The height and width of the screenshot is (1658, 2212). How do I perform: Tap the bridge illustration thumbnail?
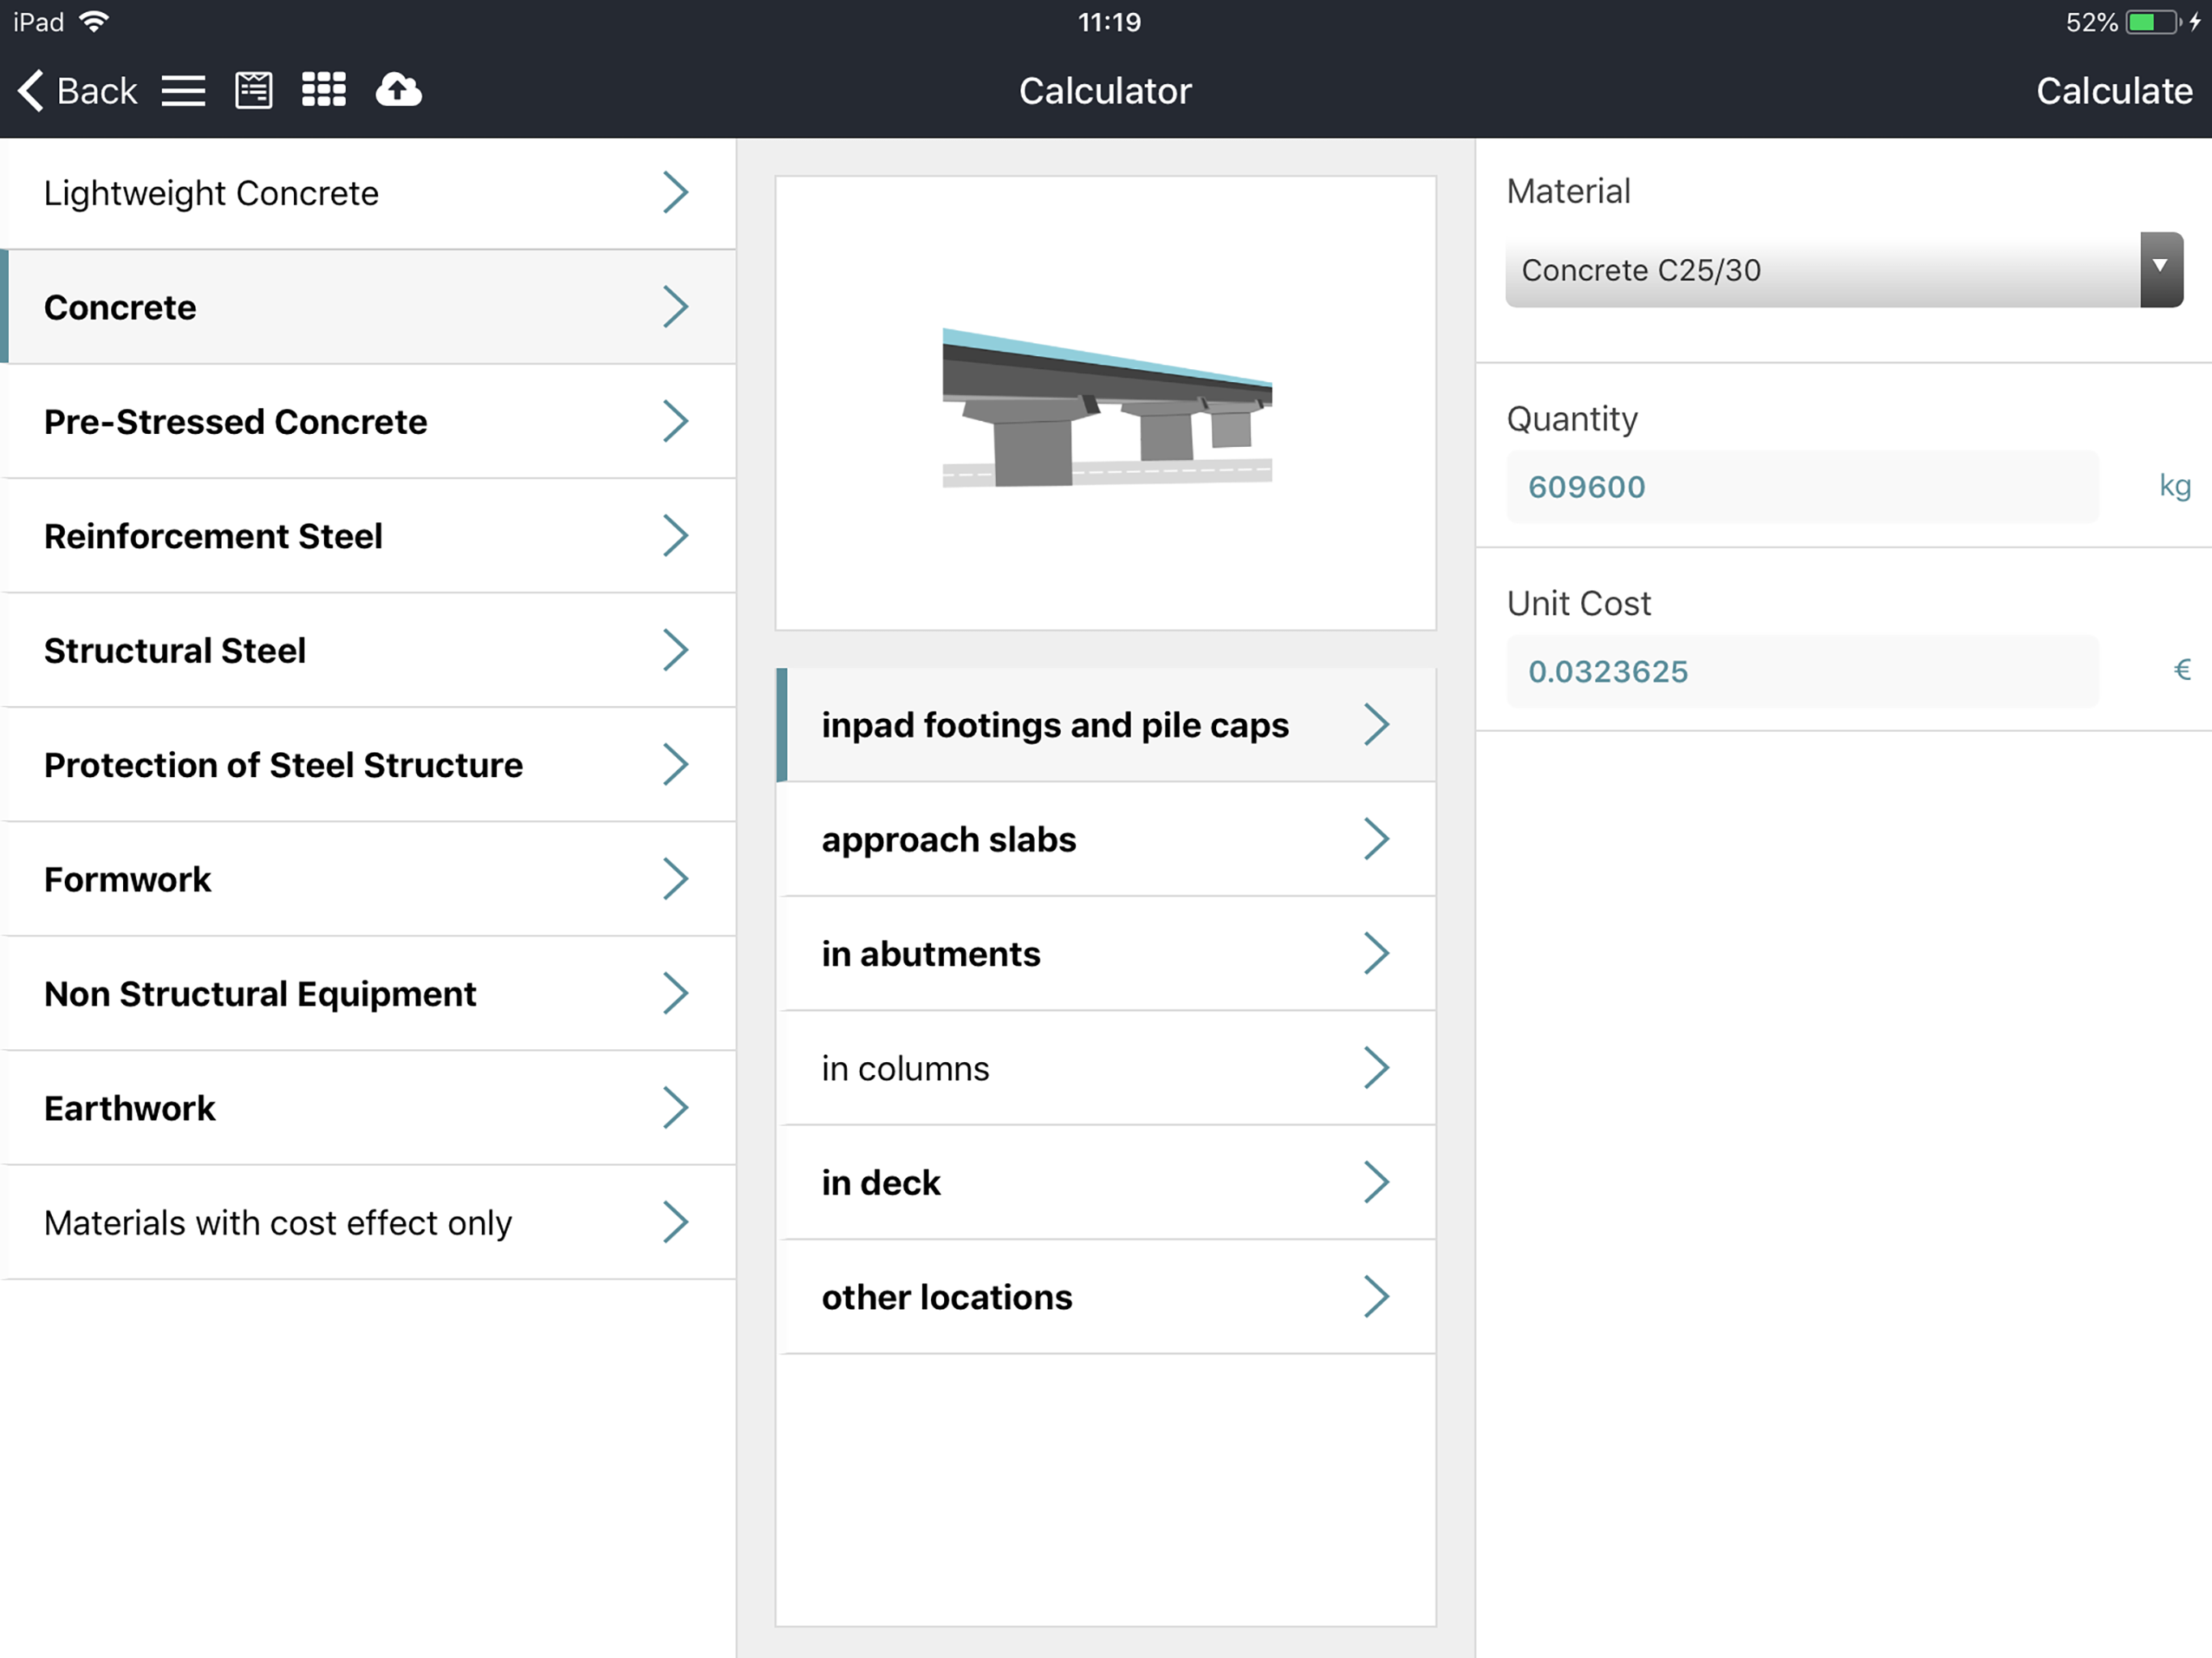pyautogui.click(x=1105, y=405)
